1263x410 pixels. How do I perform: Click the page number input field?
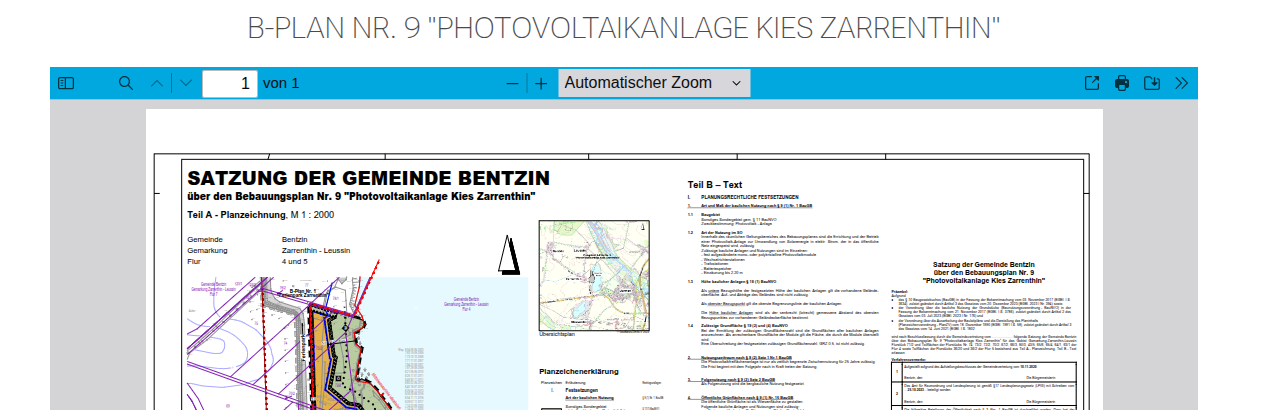229,83
